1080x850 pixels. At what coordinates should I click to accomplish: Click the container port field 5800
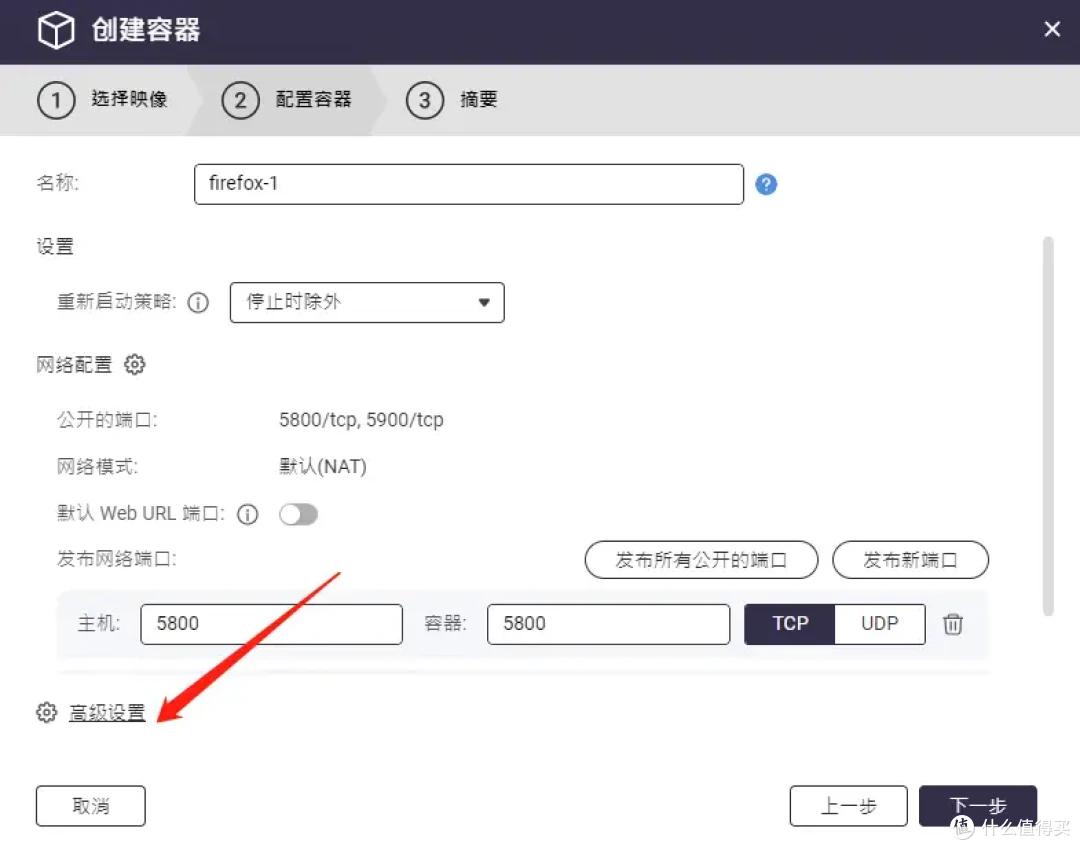click(x=608, y=624)
